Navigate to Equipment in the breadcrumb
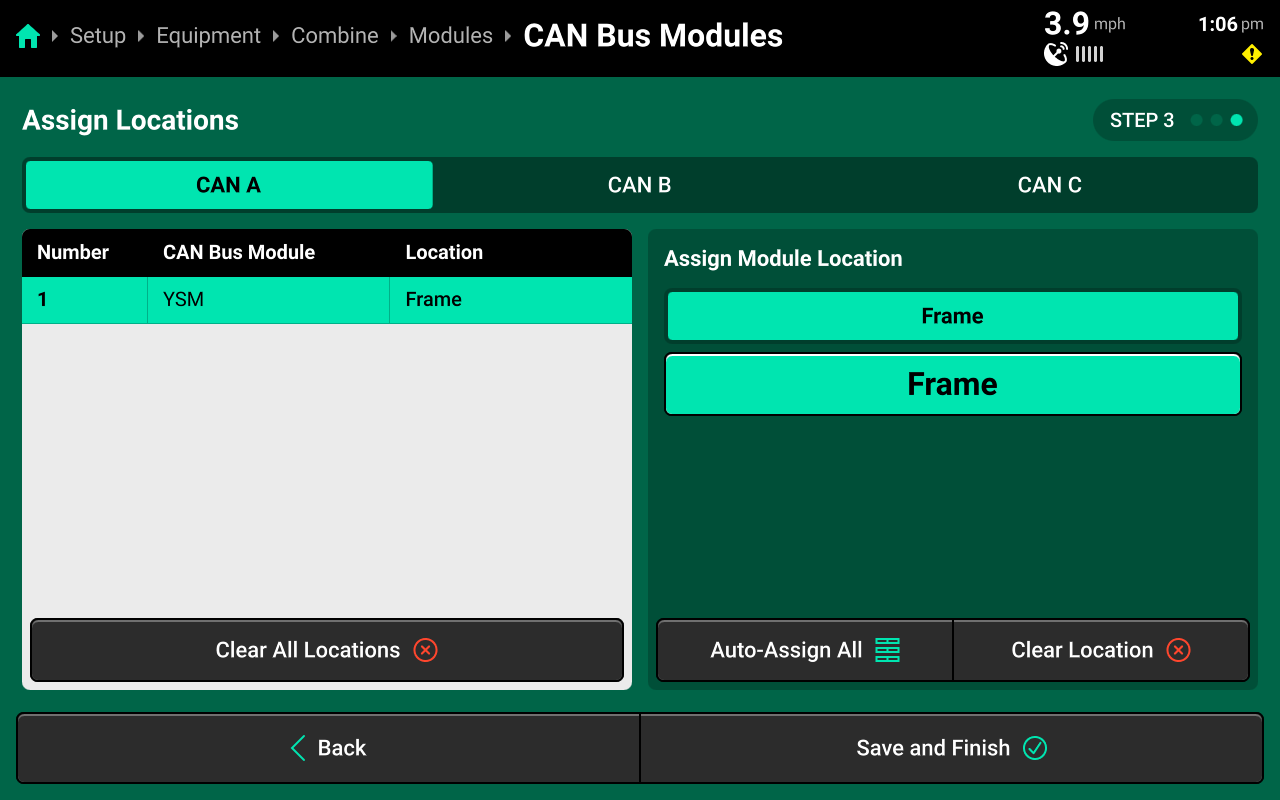The image size is (1280, 800). (208, 36)
